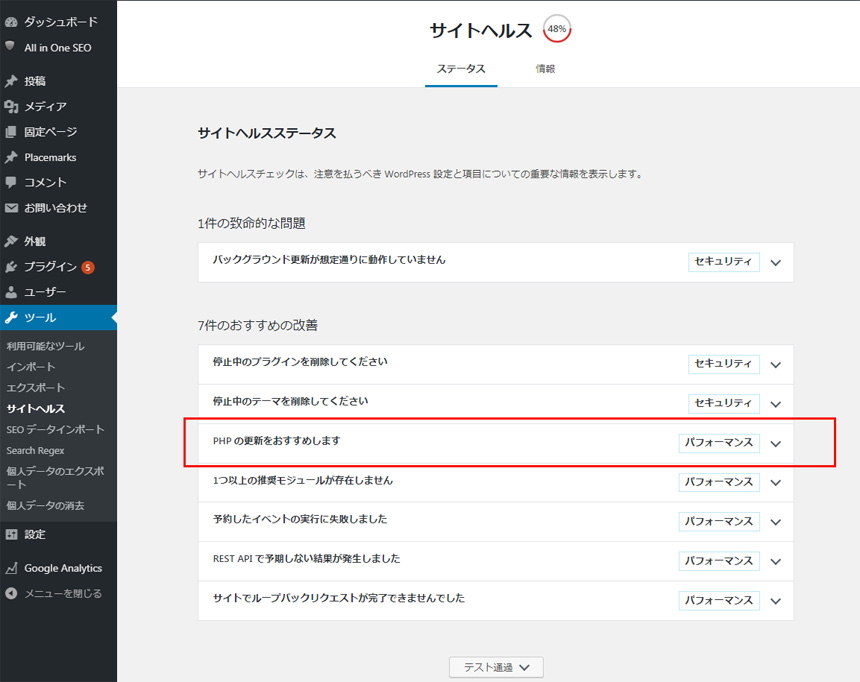Click the settings icon beside 設定
The width and height of the screenshot is (860, 682).
(x=11, y=534)
